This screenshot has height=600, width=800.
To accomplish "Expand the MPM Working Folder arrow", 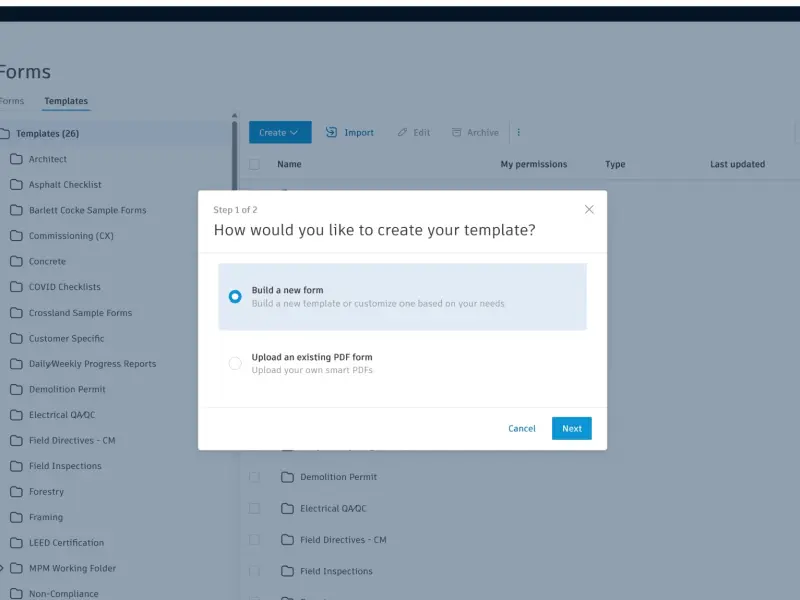I will 2,568.
